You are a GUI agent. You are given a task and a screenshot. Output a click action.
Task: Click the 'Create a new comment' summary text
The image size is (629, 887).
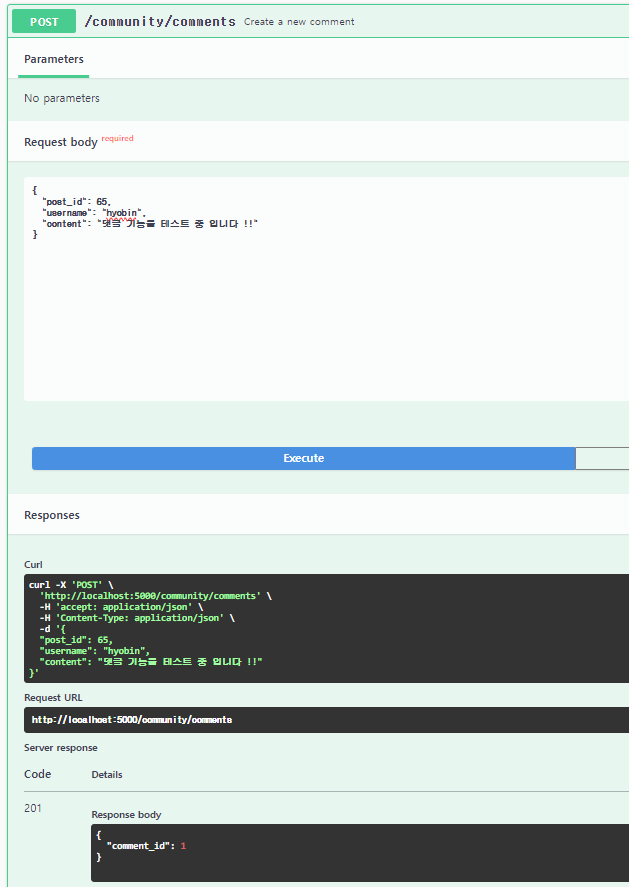pyautogui.click(x=299, y=21)
